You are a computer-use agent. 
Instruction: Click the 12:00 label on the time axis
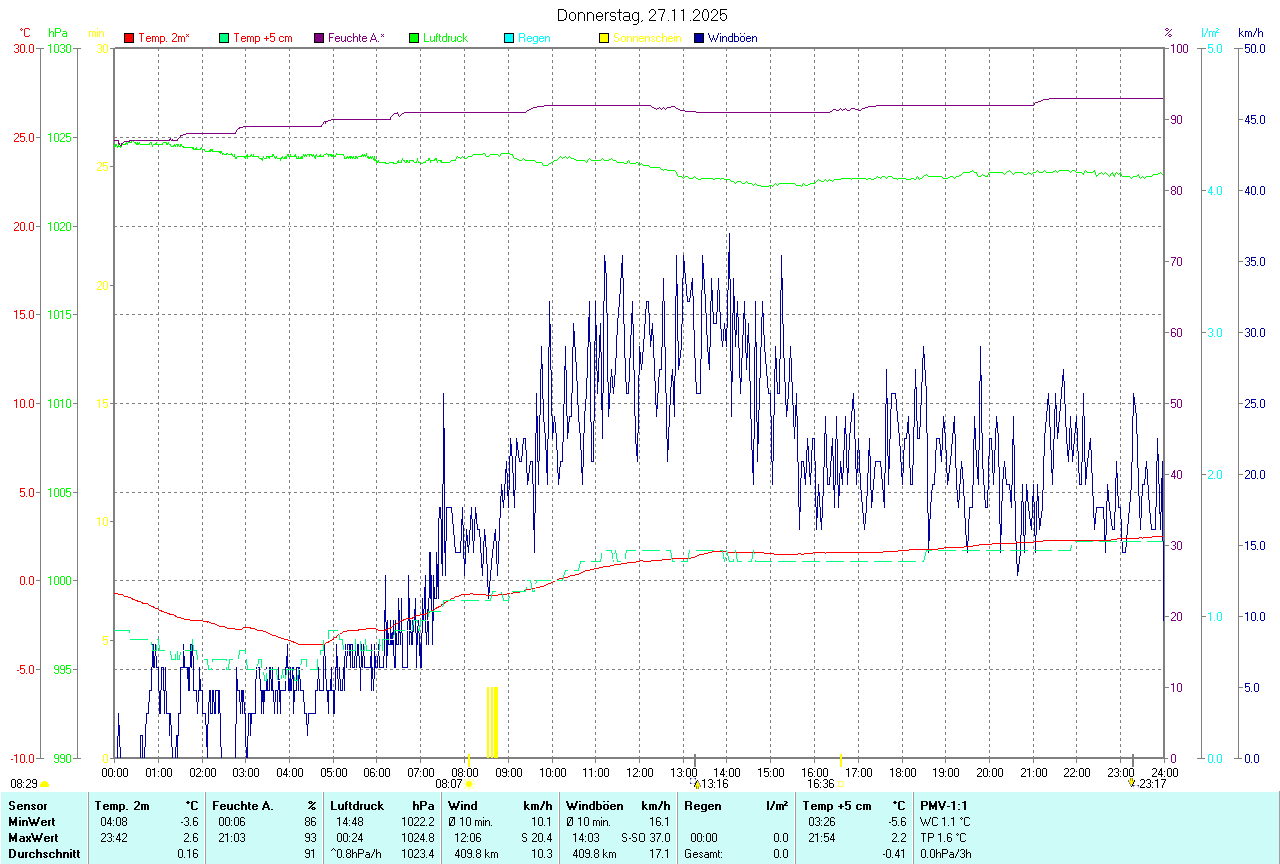(640, 773)
